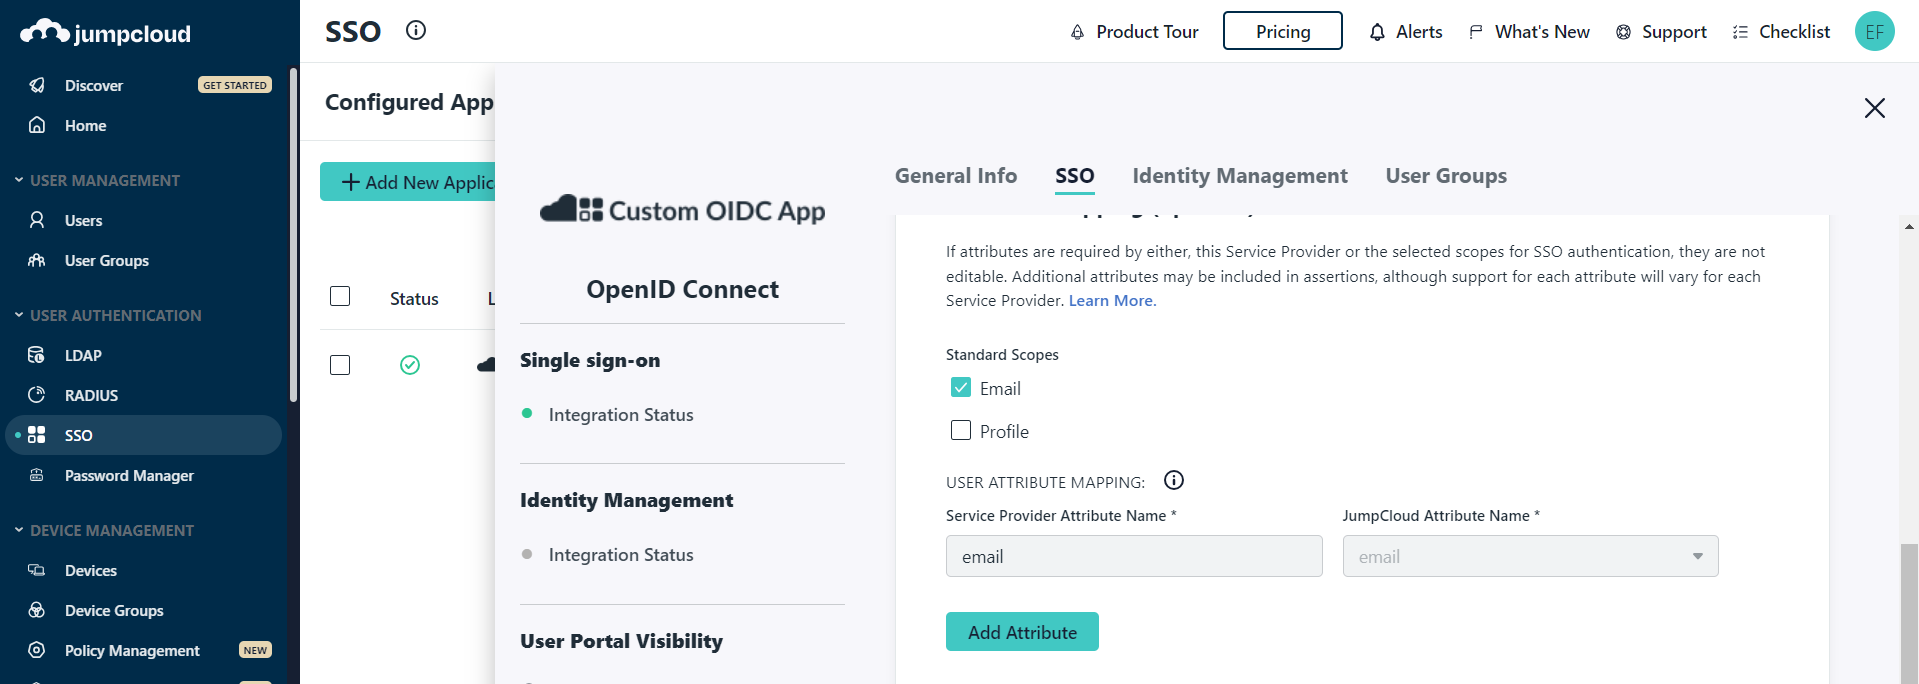Enable the Profile scope checkbox
Image resolution: width=1919 pixels, height=684 pixels.
coord(961,431)
